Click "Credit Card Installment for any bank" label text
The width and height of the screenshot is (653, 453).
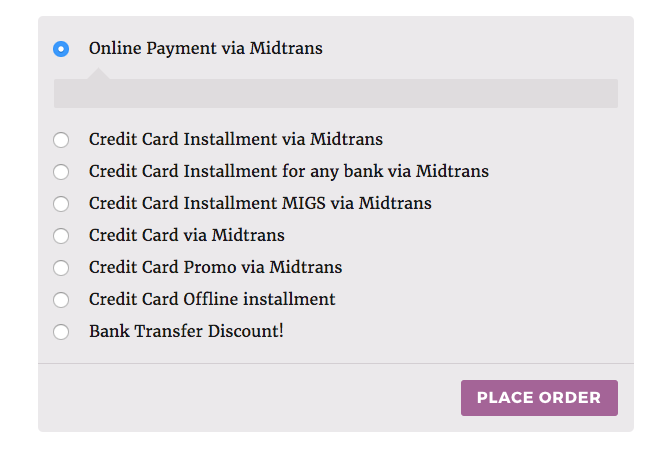coord(288,172)
